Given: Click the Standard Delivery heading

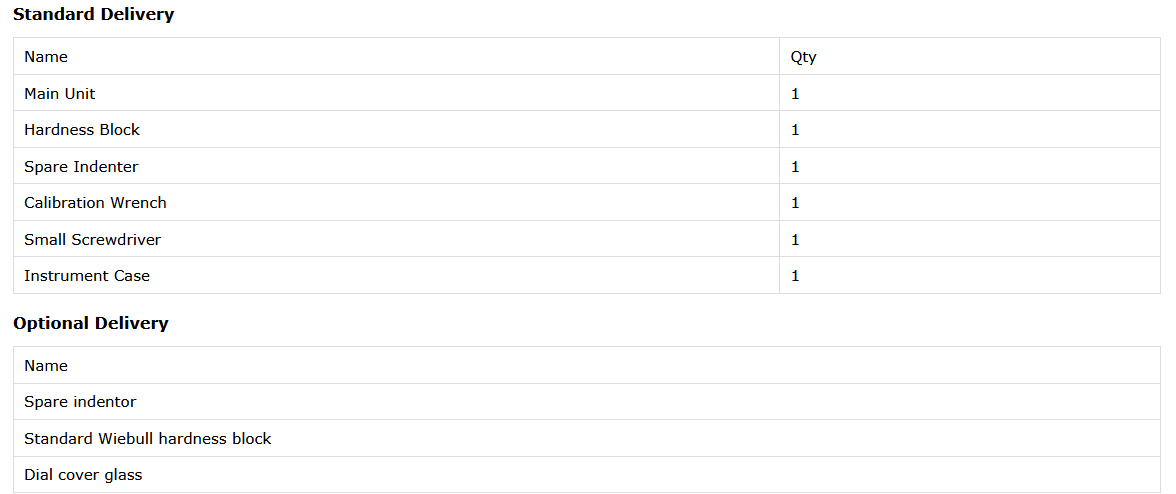Looking at the screenshot, I should click(93, 14).
